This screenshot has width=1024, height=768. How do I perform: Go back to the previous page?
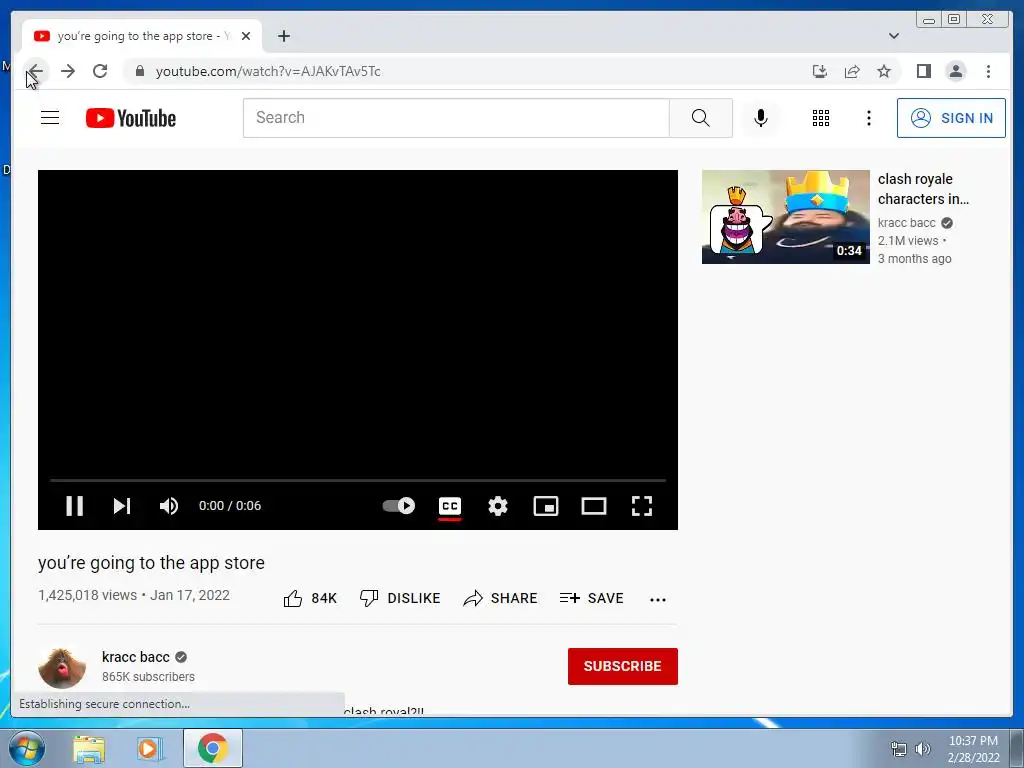[x=36, y=71]
